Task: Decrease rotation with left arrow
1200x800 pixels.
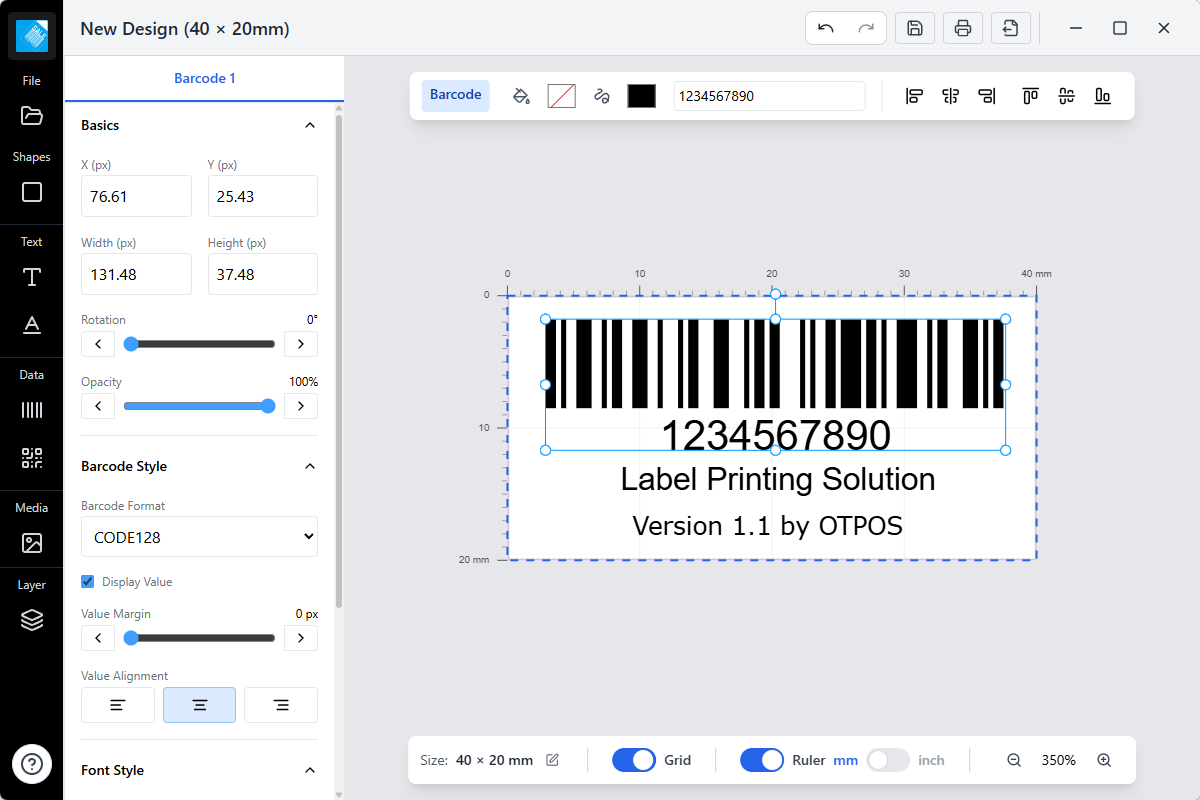Action: coord(98,344)
